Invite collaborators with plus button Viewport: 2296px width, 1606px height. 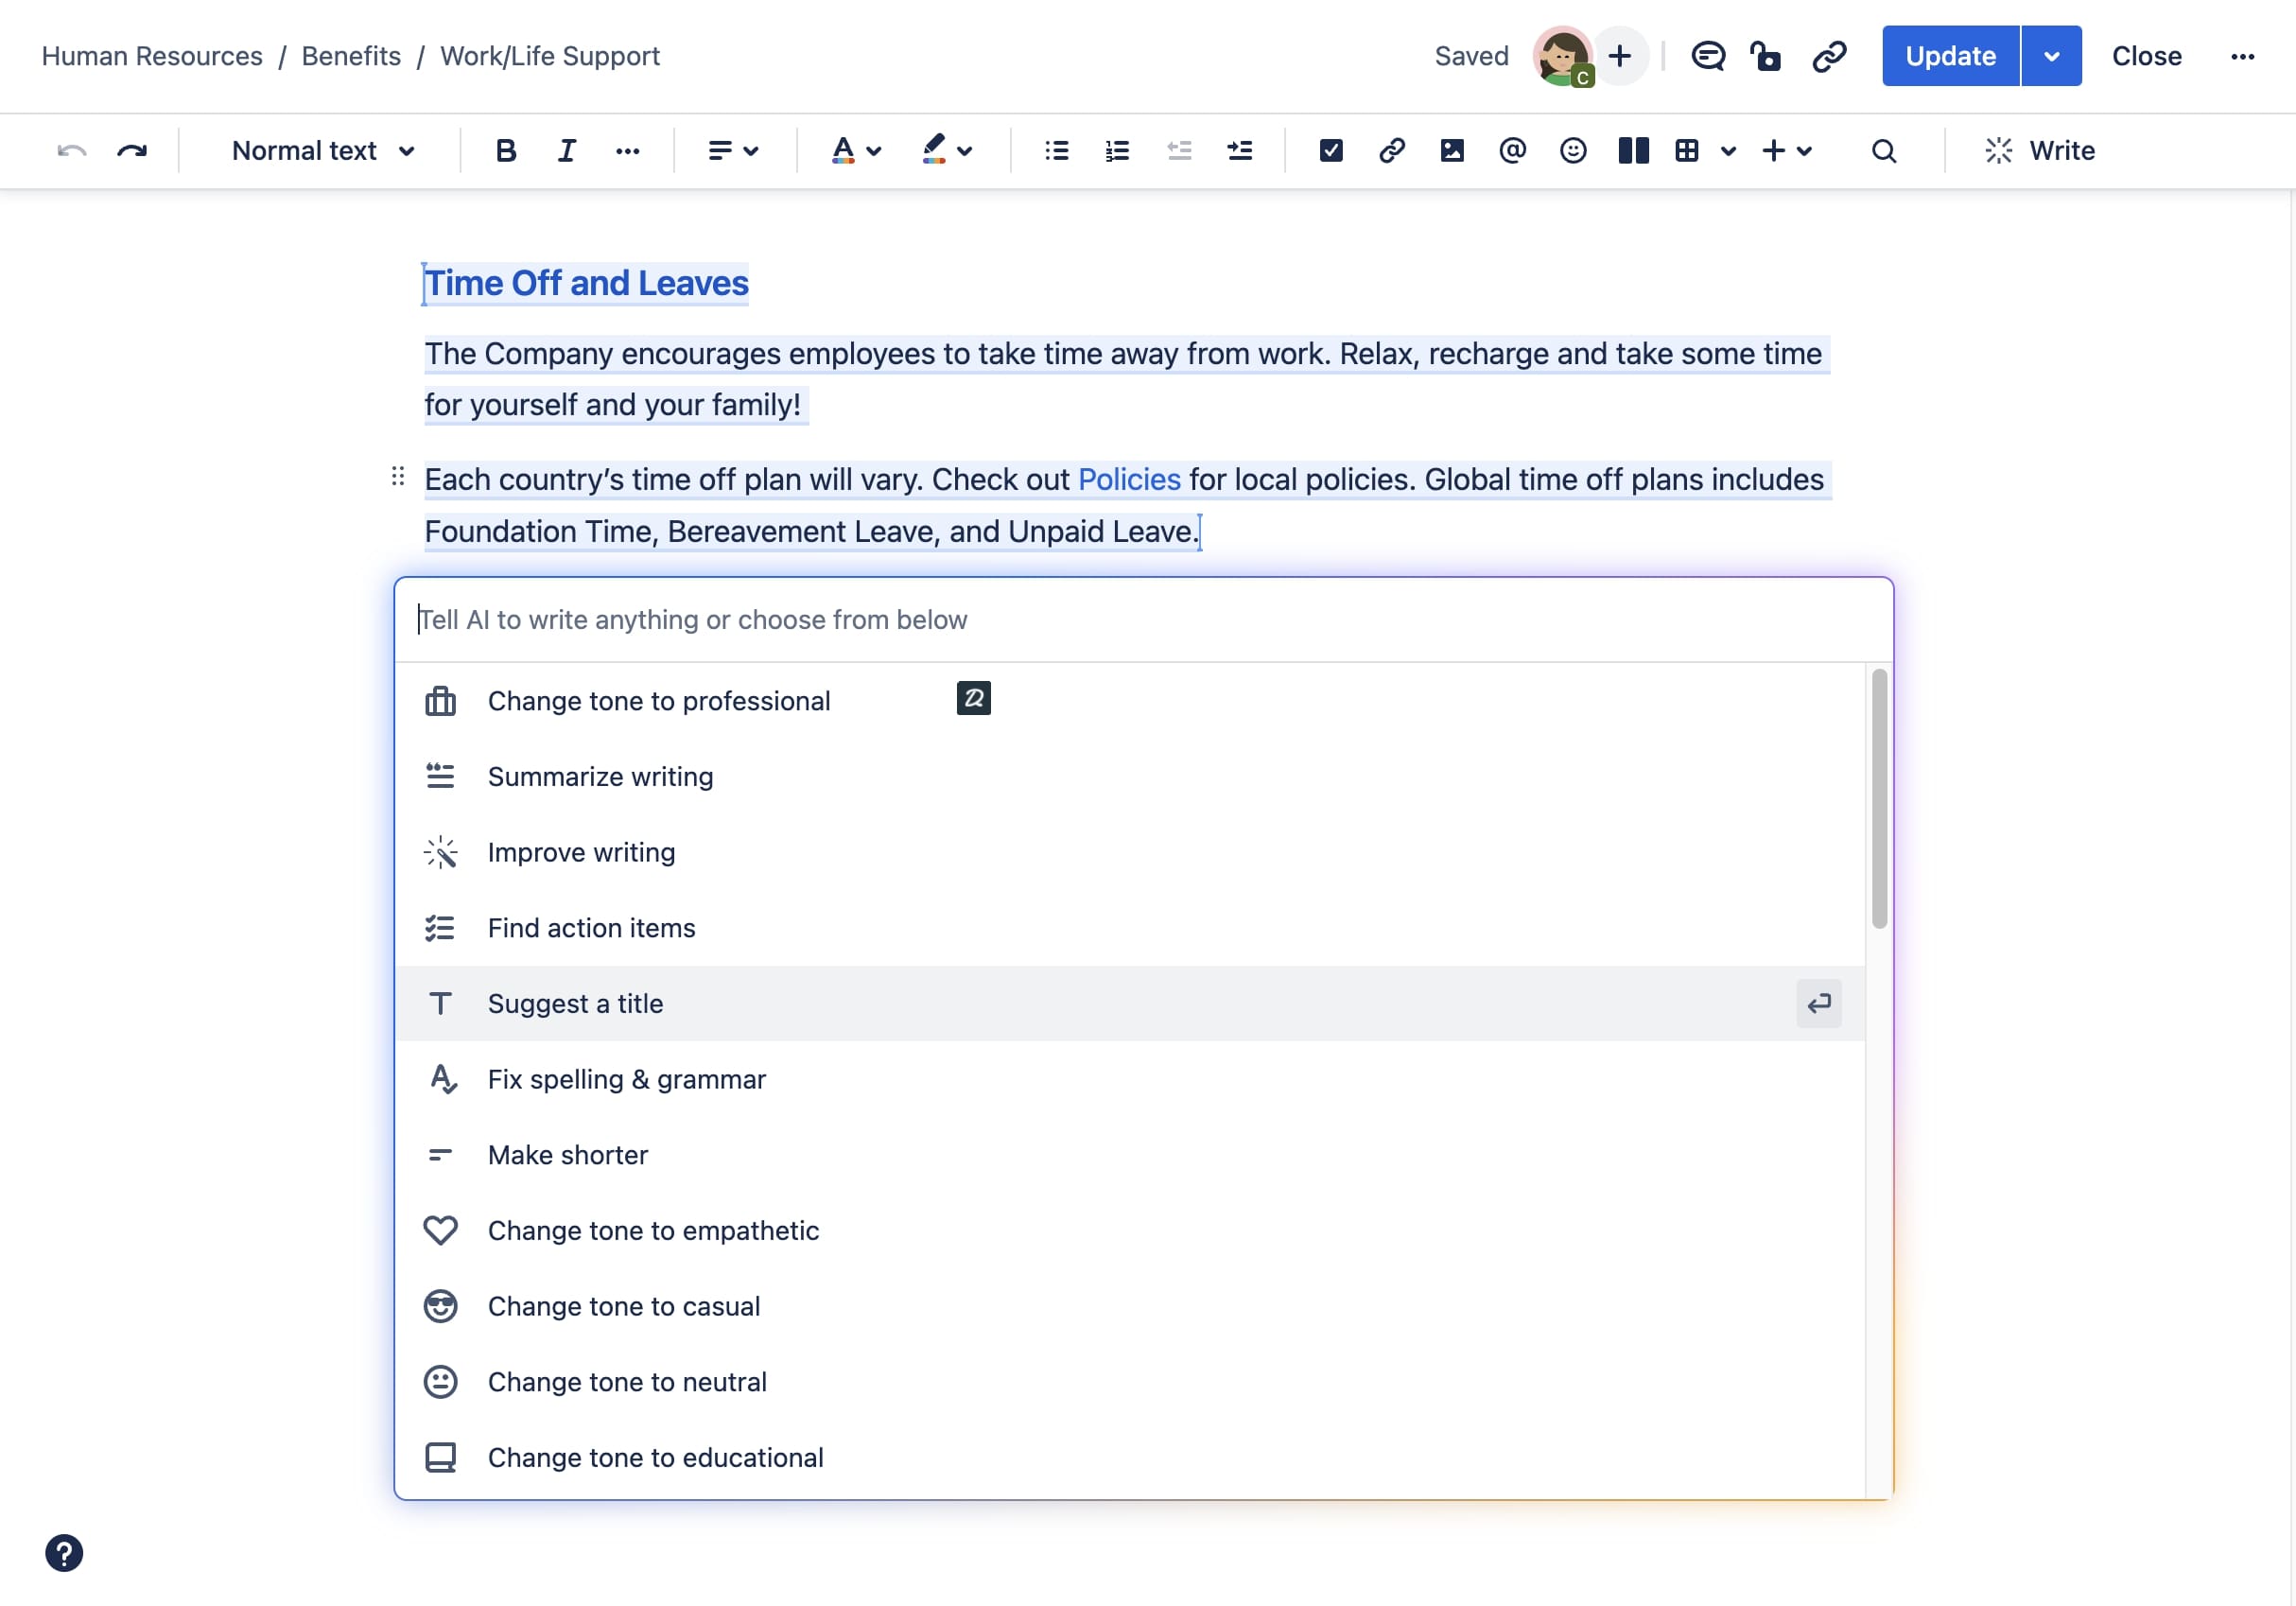(1620, 56)
